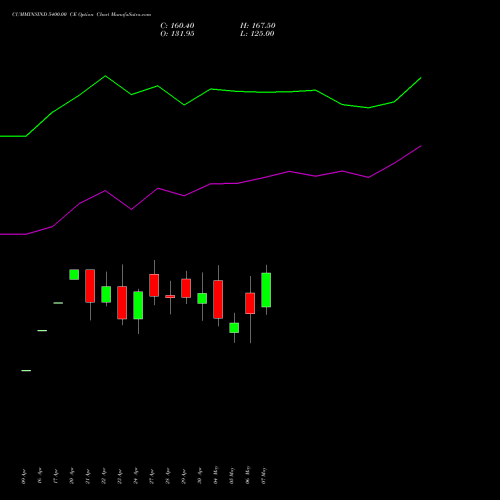Click the 07 May date label
Screen dimensions: 500x500
click(x=263, y=475)
